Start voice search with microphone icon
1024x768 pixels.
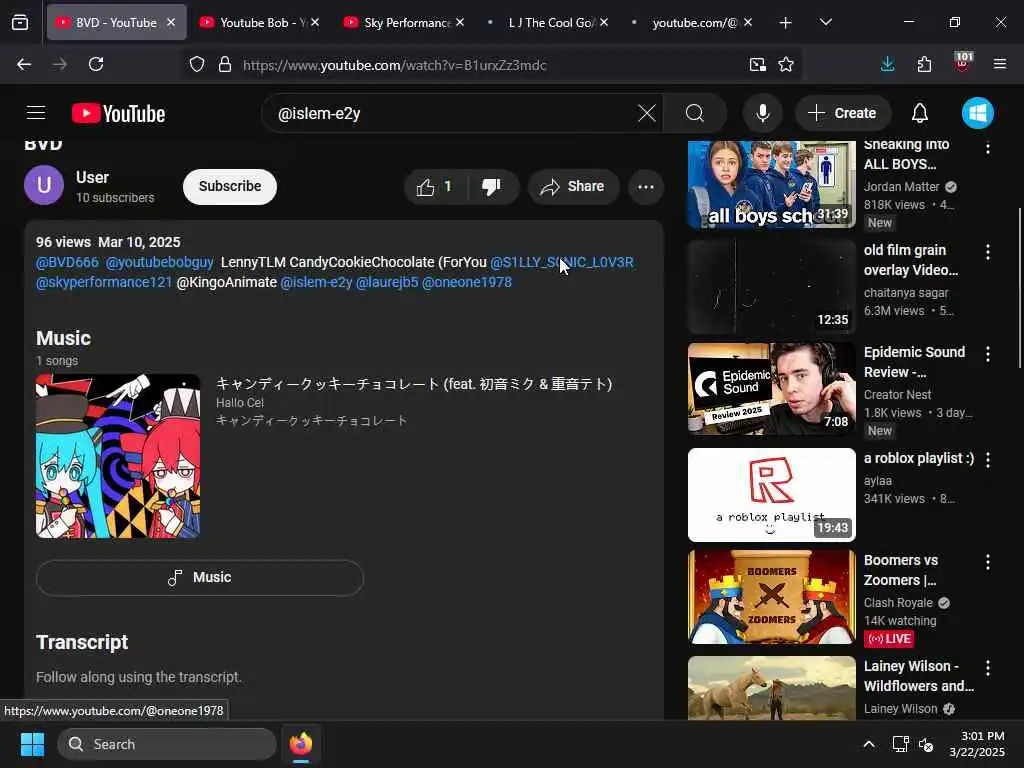tap(762, 113)
